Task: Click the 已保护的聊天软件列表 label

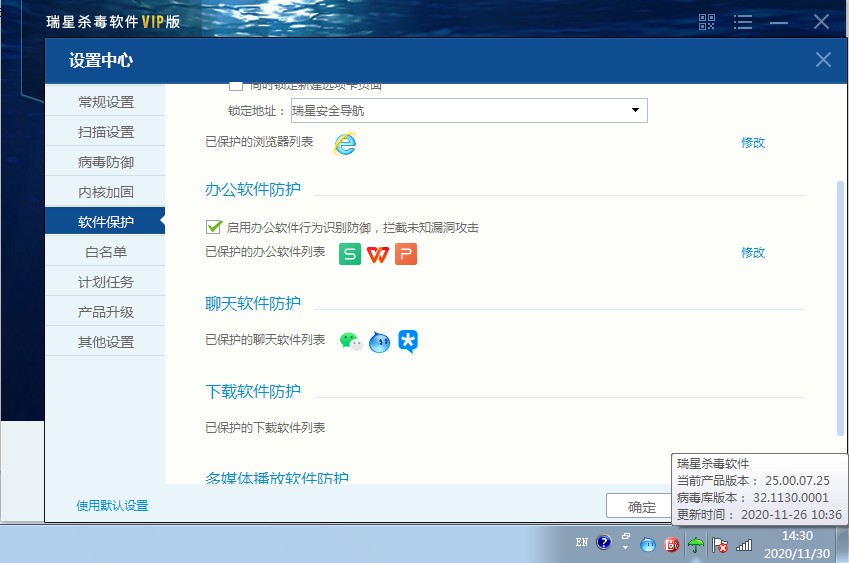Action: (x=265, y=340)
